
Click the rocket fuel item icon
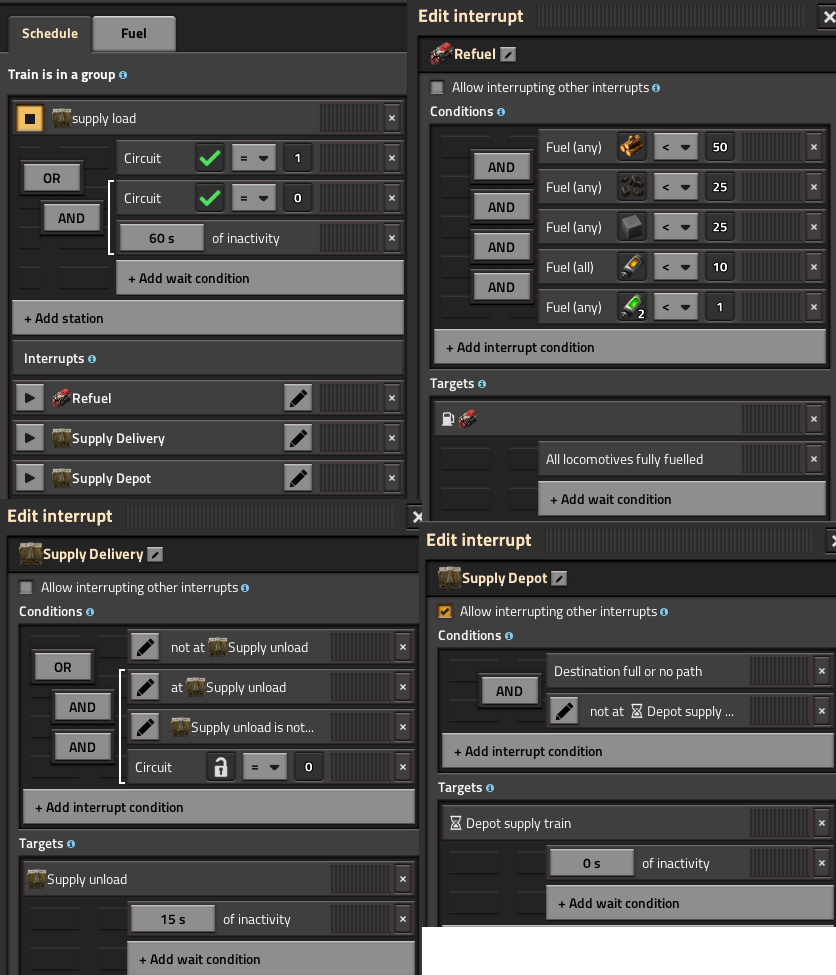(x=631, y=267)
